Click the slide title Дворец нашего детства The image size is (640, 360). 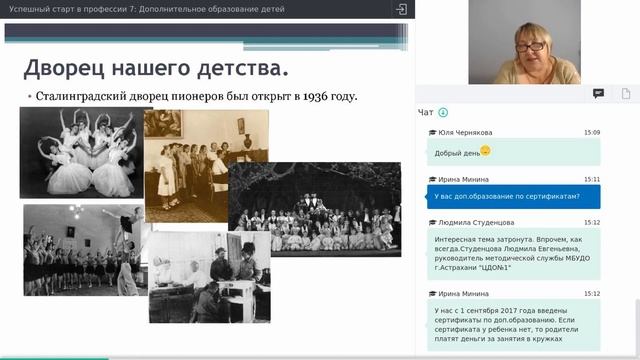pos(156,68)
